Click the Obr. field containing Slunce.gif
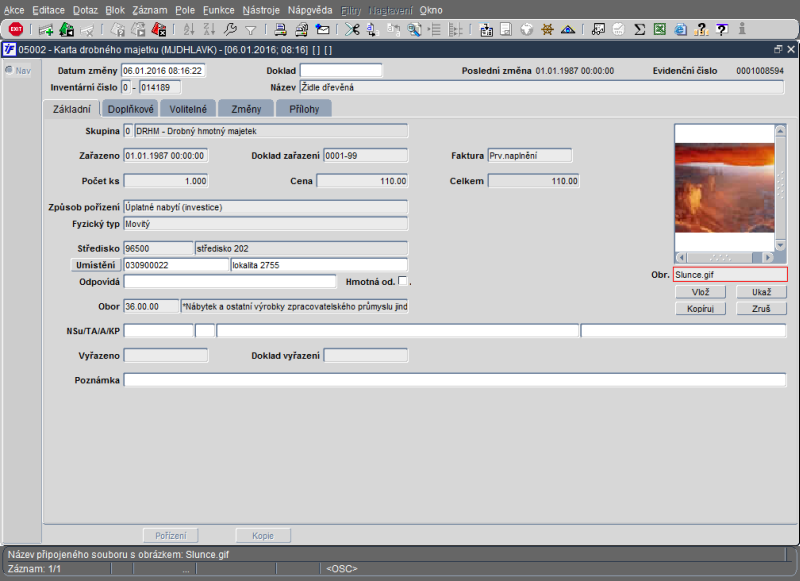This screenshot has width=800, height=581. pos(730,274)
